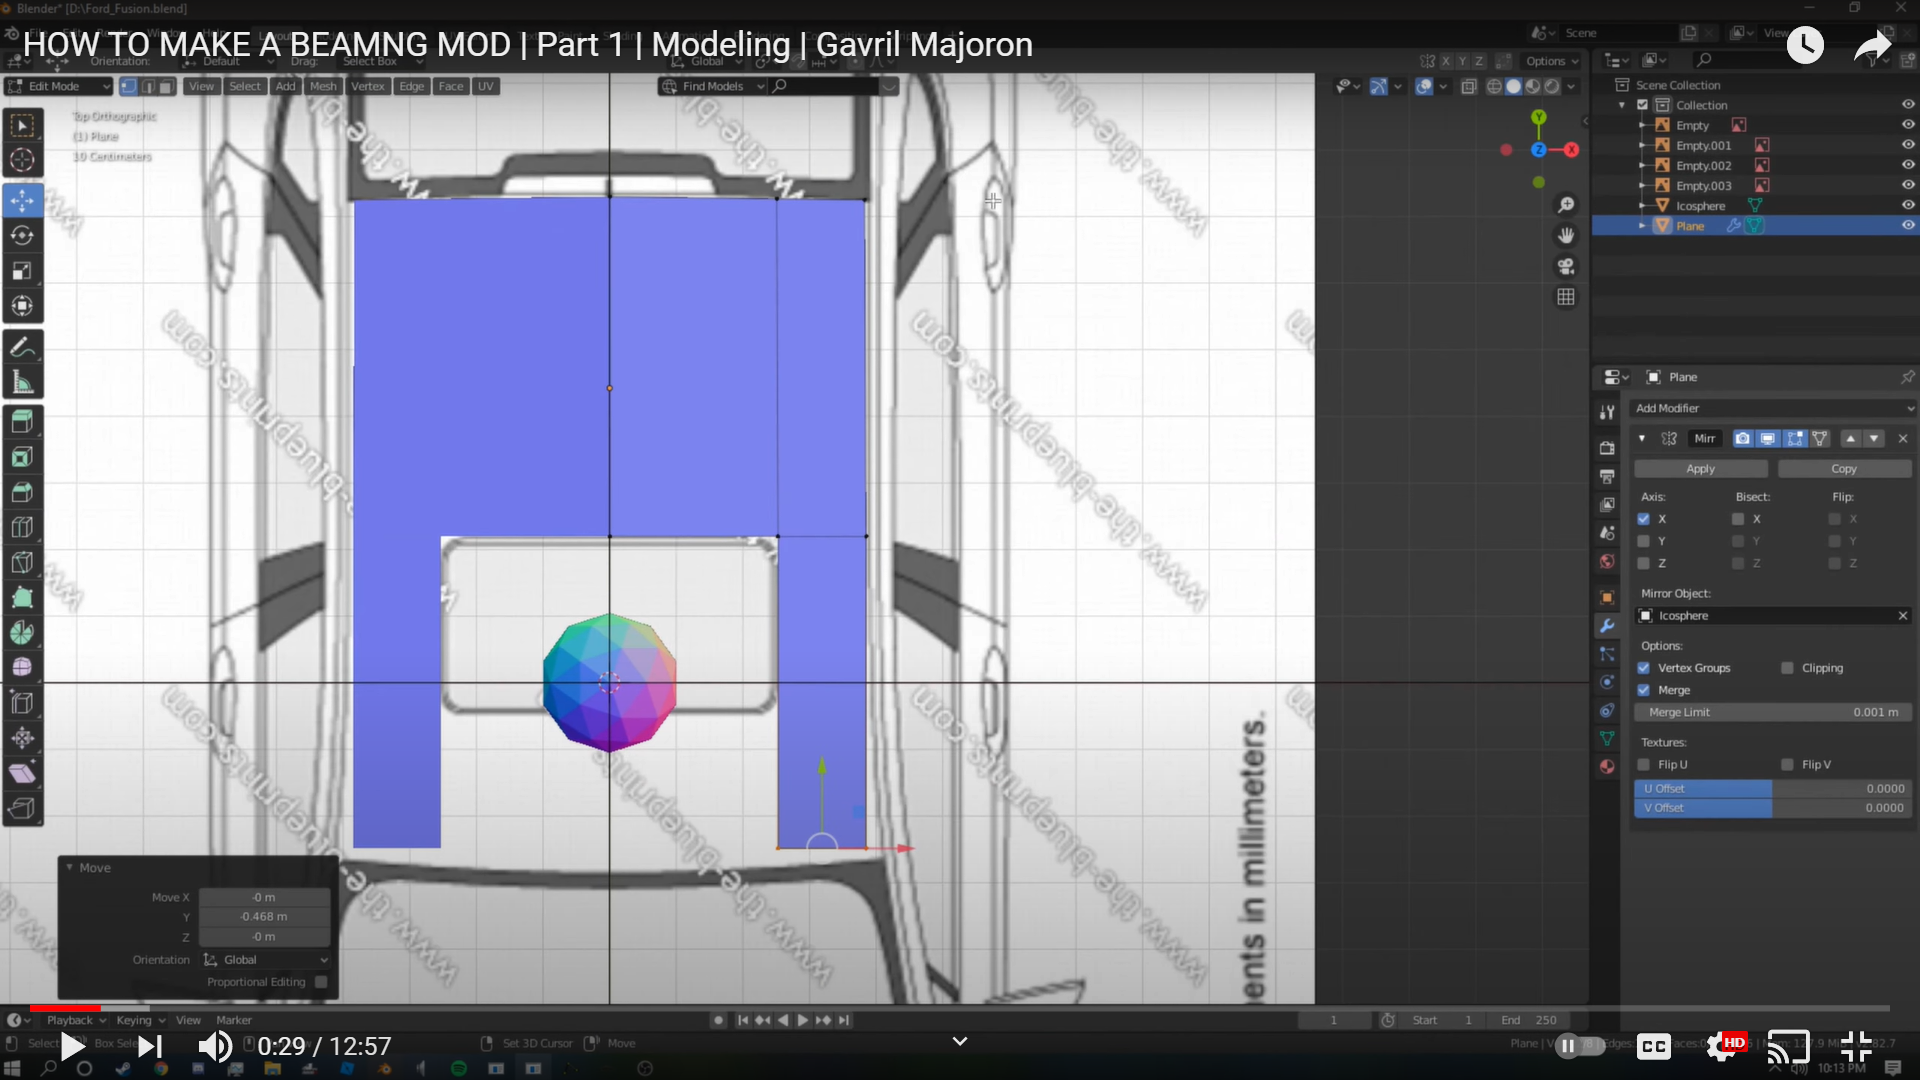The width and height of the screenshot is (1920, 1080).
Task: Switch to rendered viewport shading
Action: pyautogui.click(x=1552, y=87)
